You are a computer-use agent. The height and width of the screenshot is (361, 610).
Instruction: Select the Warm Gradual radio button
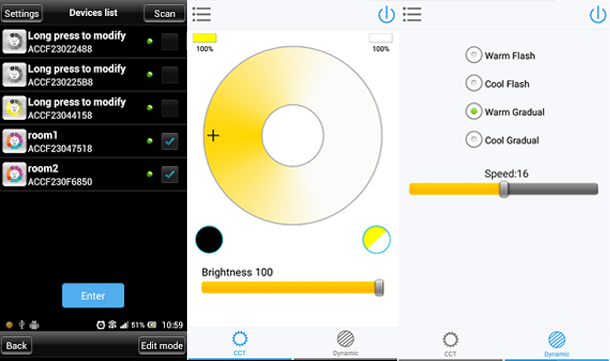click(474, 111)
